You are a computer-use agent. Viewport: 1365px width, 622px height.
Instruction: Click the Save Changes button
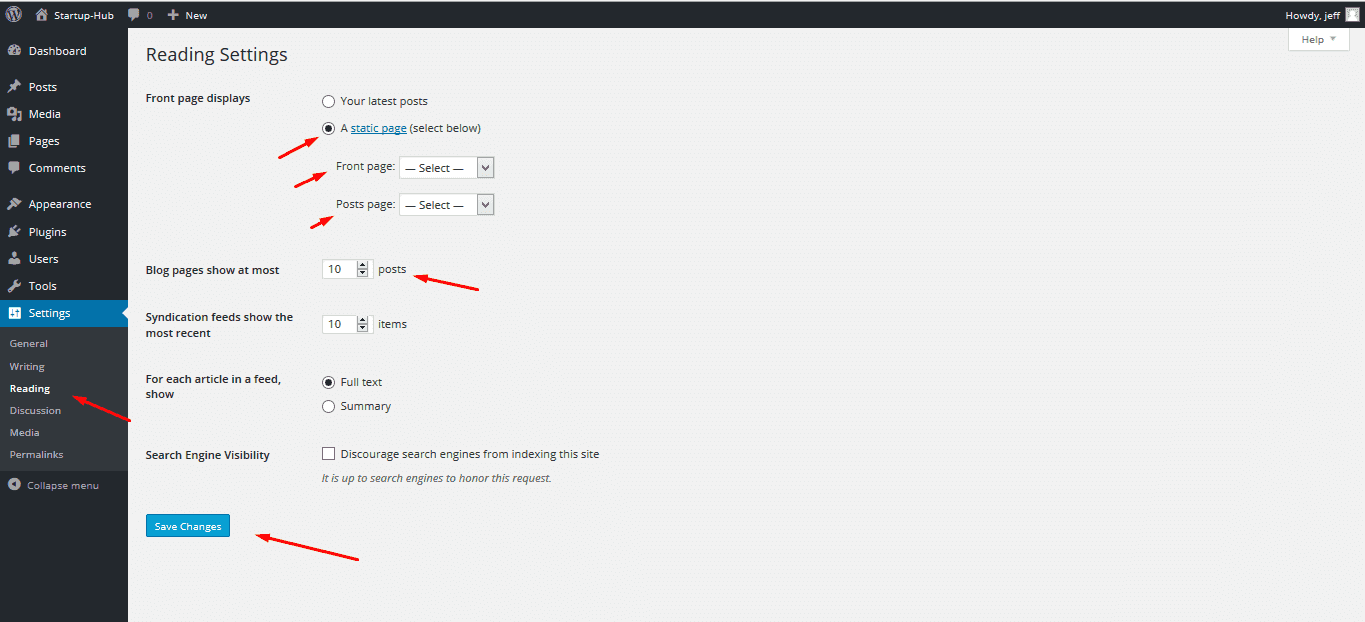(188, 526)
